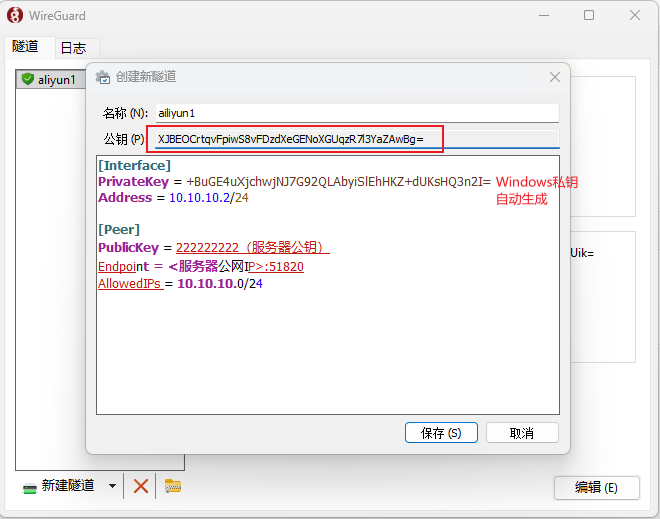Viewport: 660px width, 519px height.
Task: Click the red delete tunnel X icon
Action: 141,486
